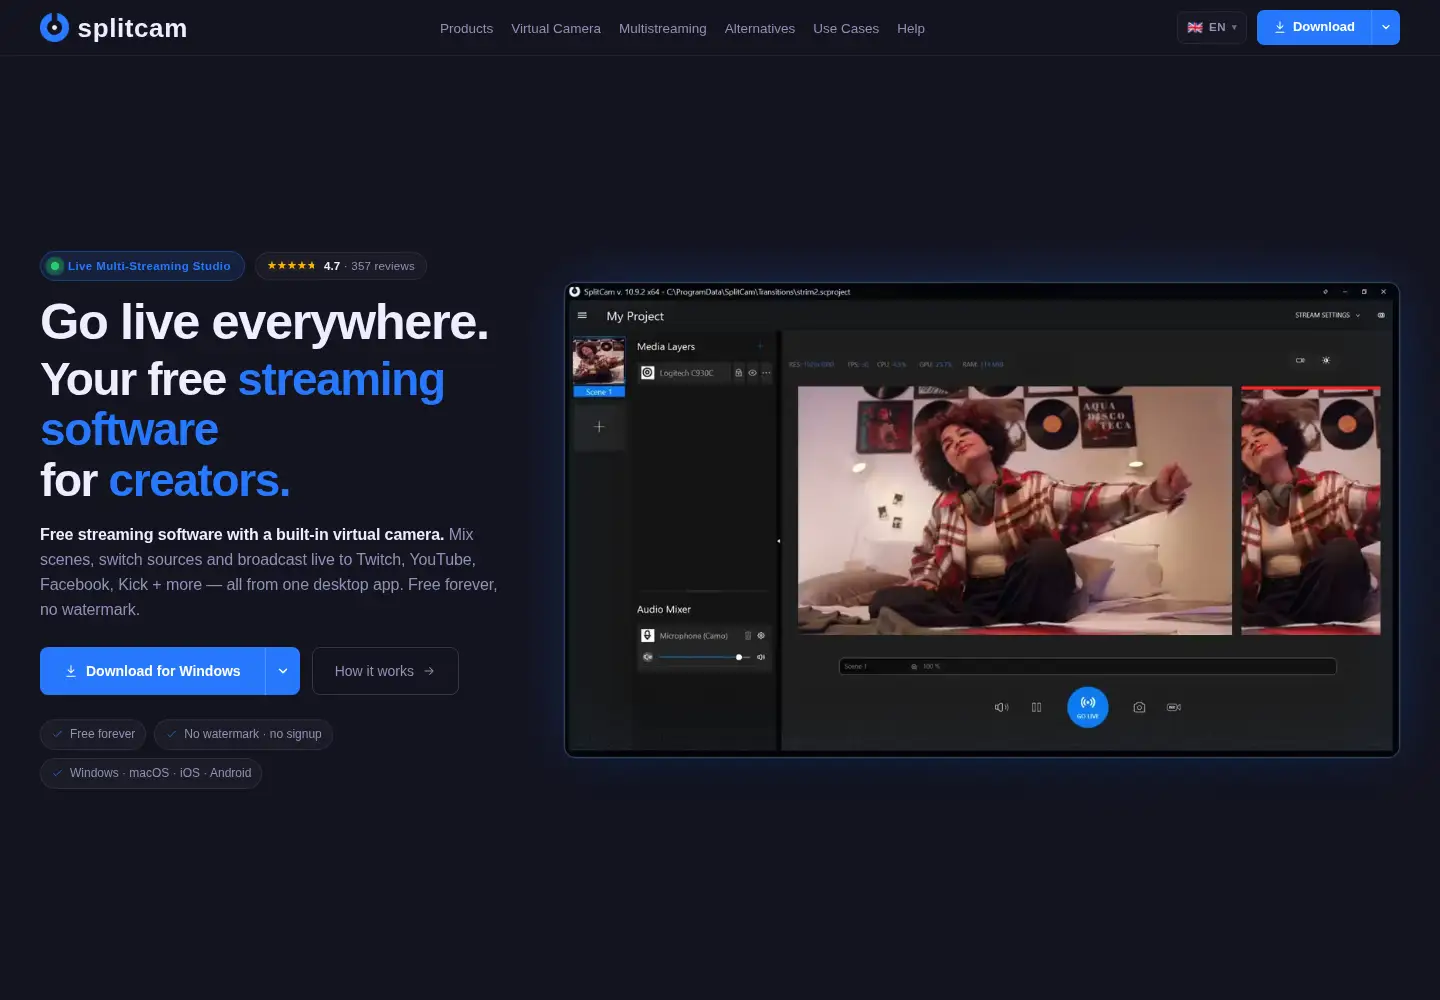The image size is (1440, 1000).
Task: Open the Alternatives nav item
Action: pyautogui.click(x=760, y=28)
